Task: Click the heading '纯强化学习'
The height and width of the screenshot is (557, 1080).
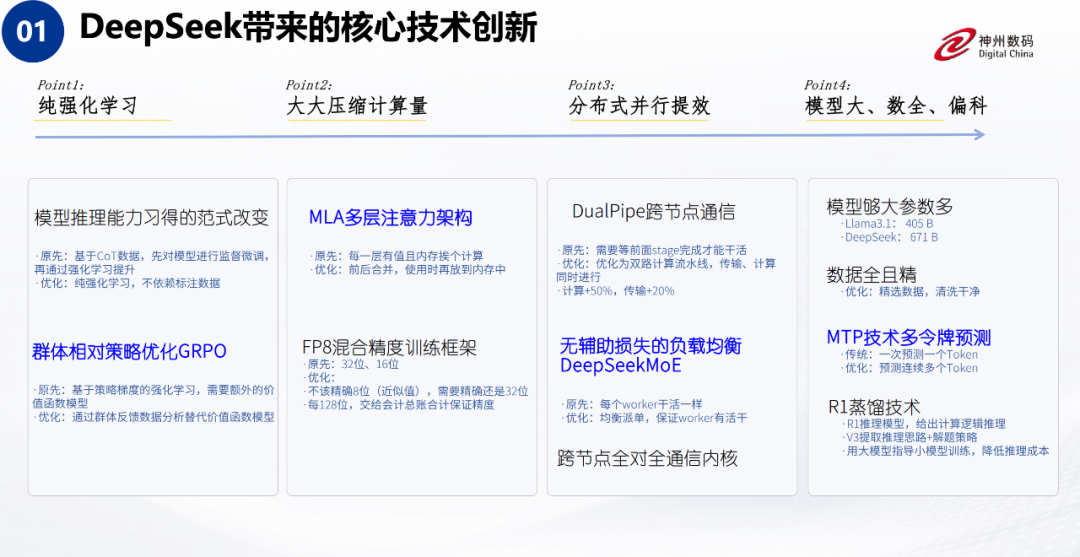Action: [x=87, y=106]
